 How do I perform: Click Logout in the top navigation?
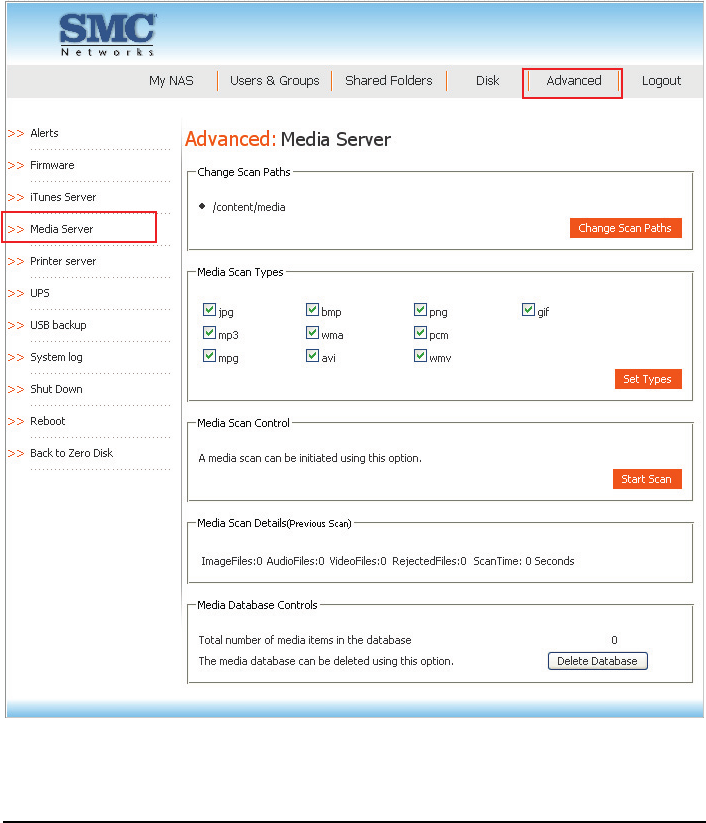(x=661, y=81)
